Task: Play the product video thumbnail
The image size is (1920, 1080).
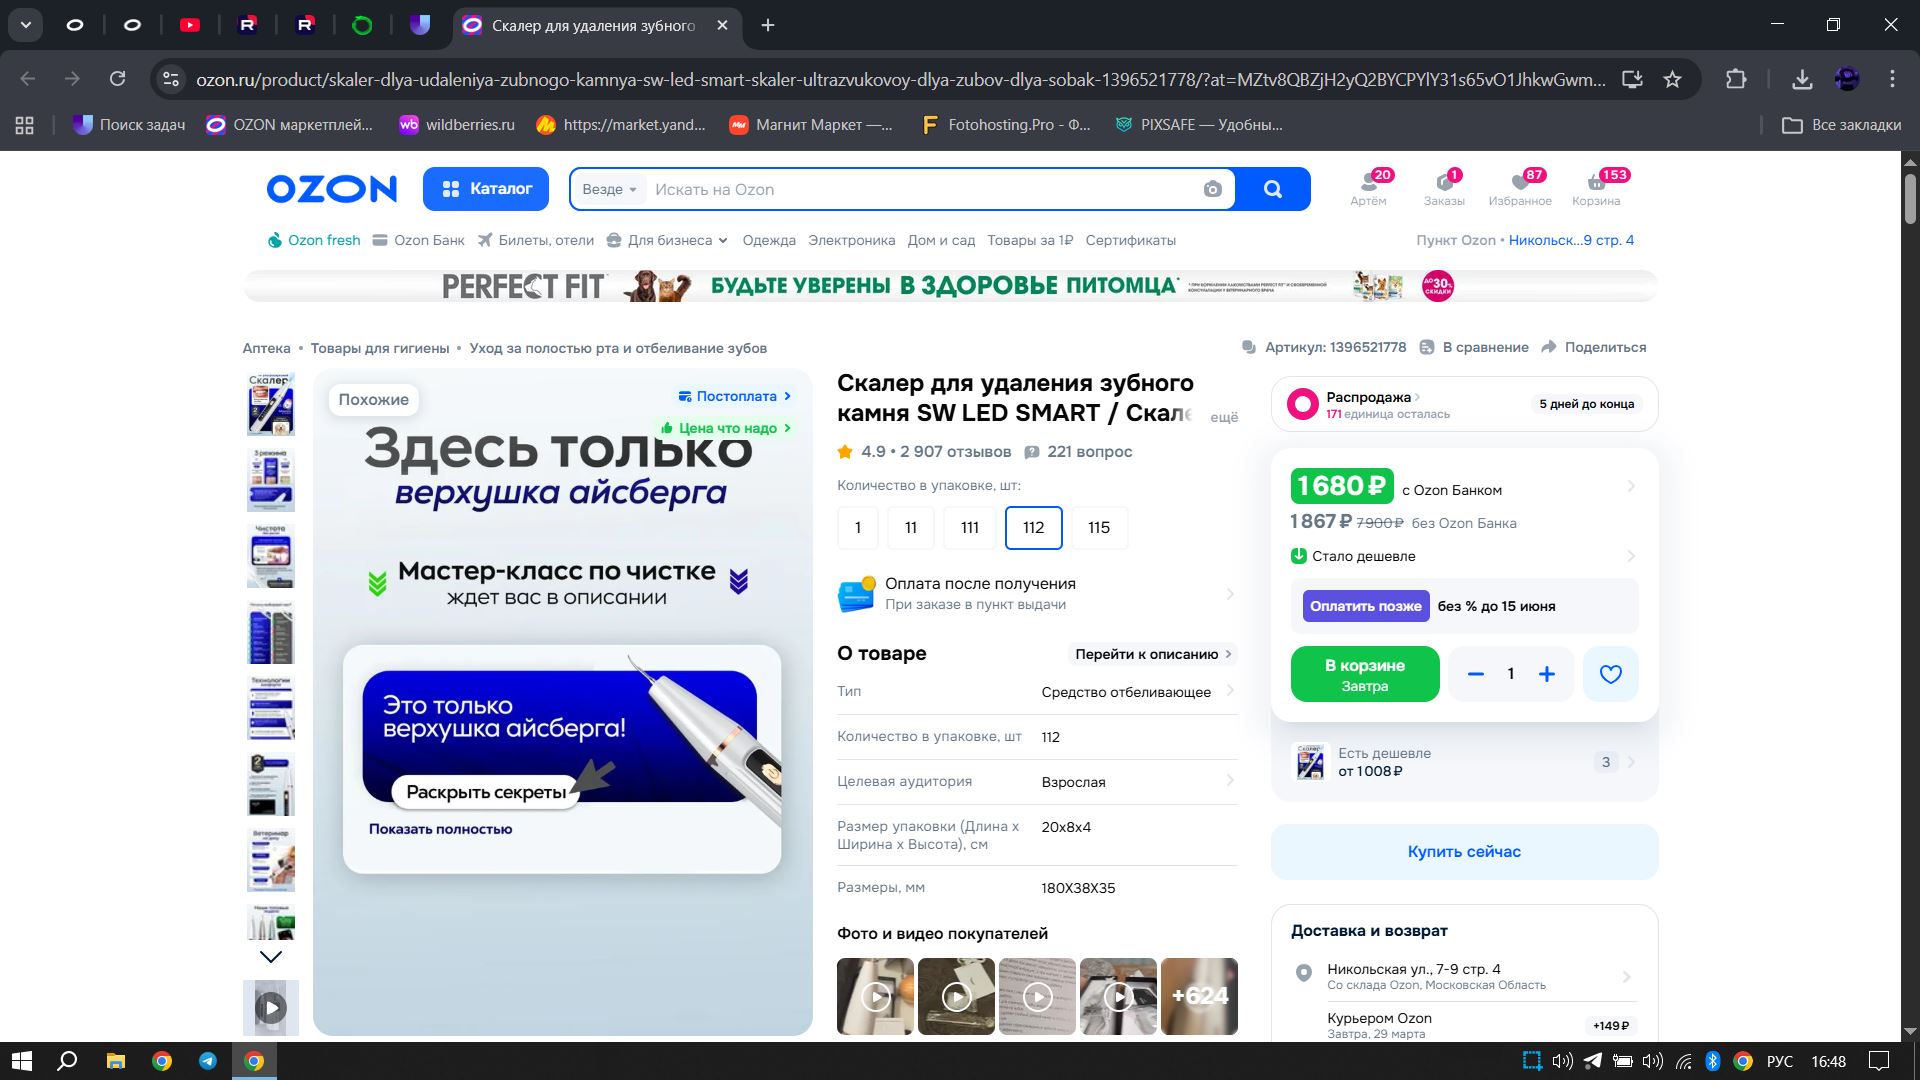Action: (271, 1007)
